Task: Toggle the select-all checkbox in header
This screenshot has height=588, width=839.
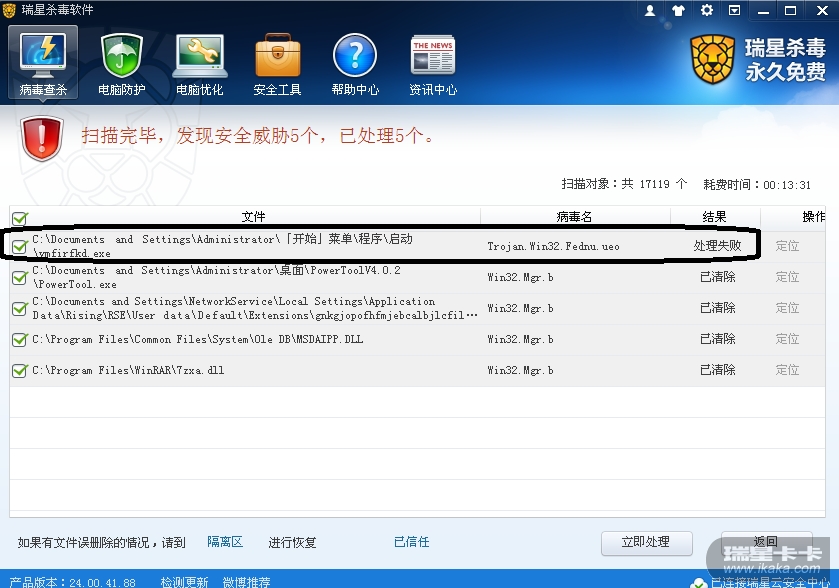Action: click(20, 218)
